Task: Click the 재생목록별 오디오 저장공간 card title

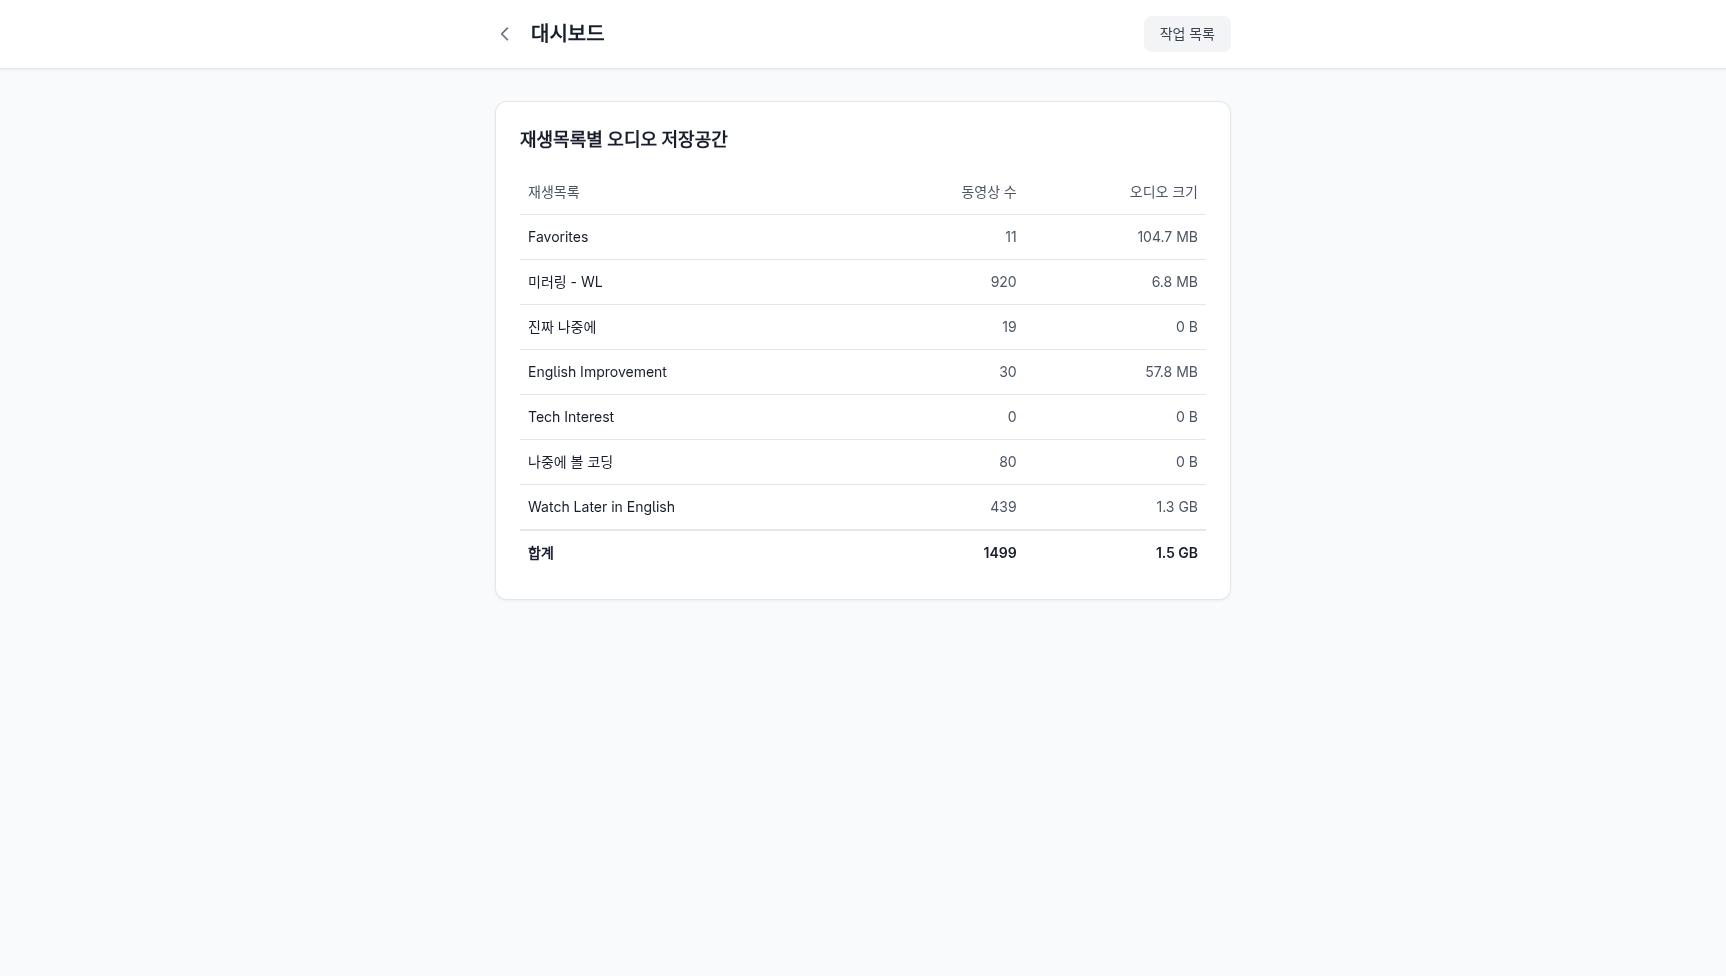Action: click(623, 140)
